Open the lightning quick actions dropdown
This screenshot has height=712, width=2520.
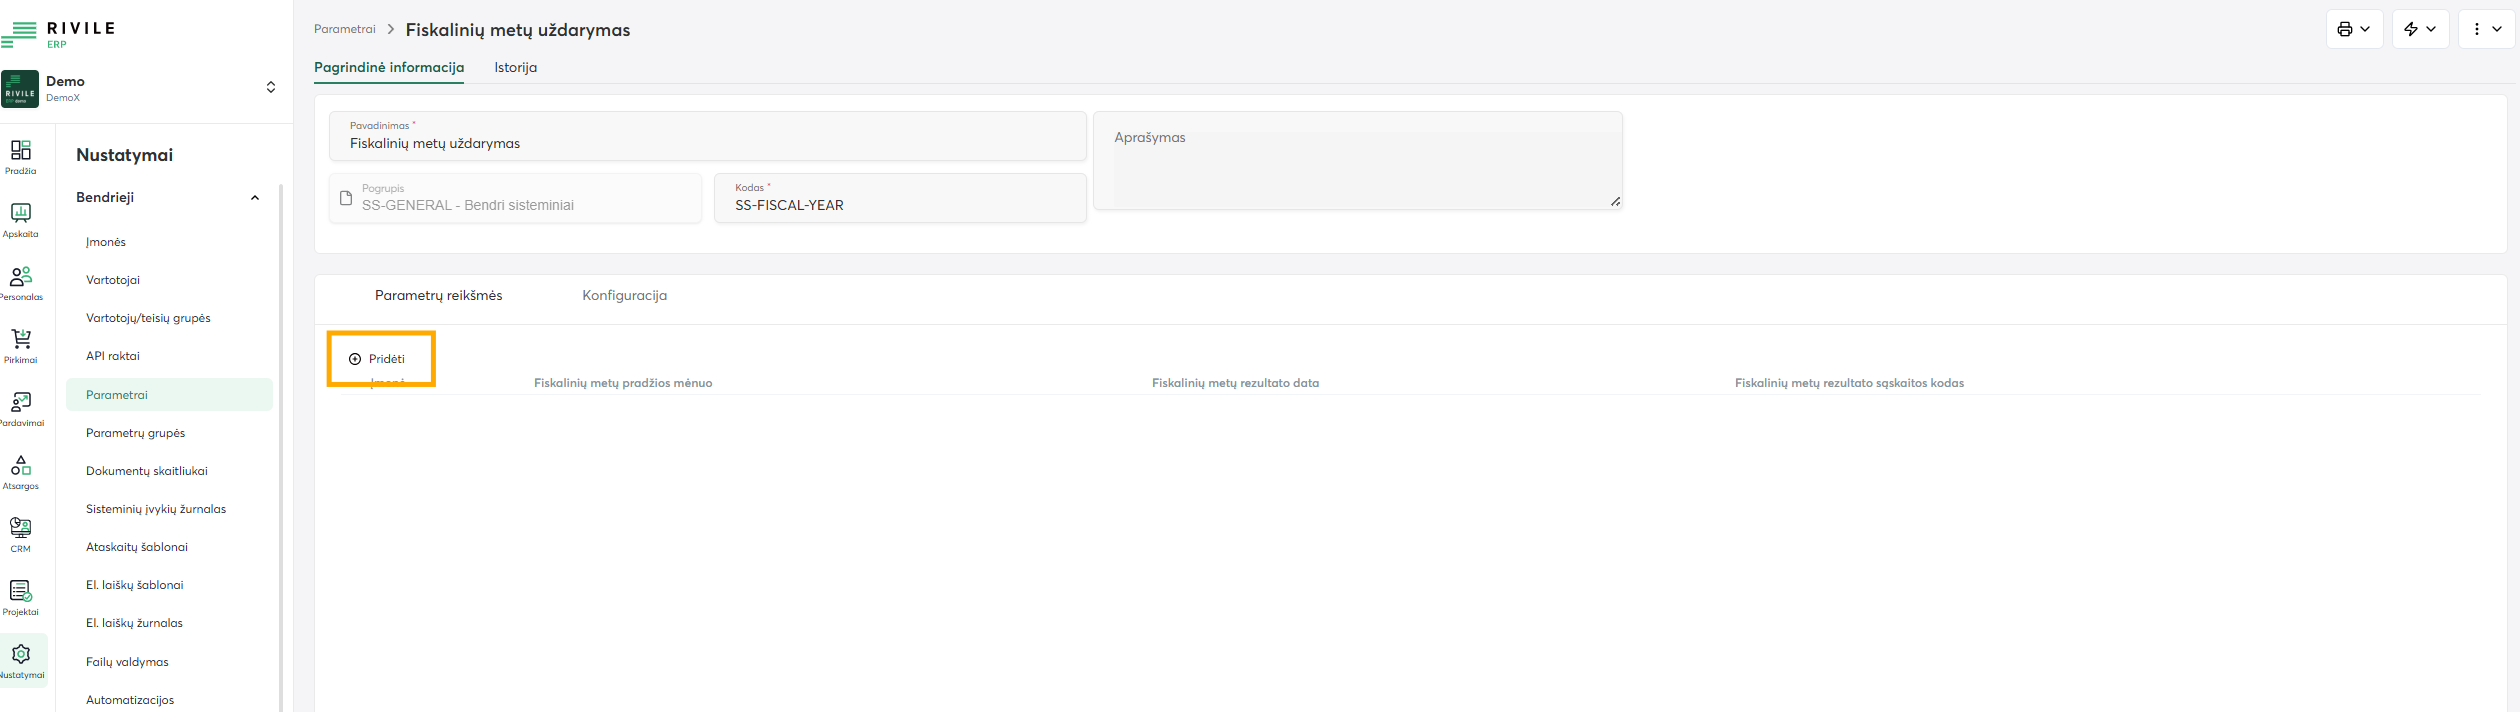(x=2419, y=29)
